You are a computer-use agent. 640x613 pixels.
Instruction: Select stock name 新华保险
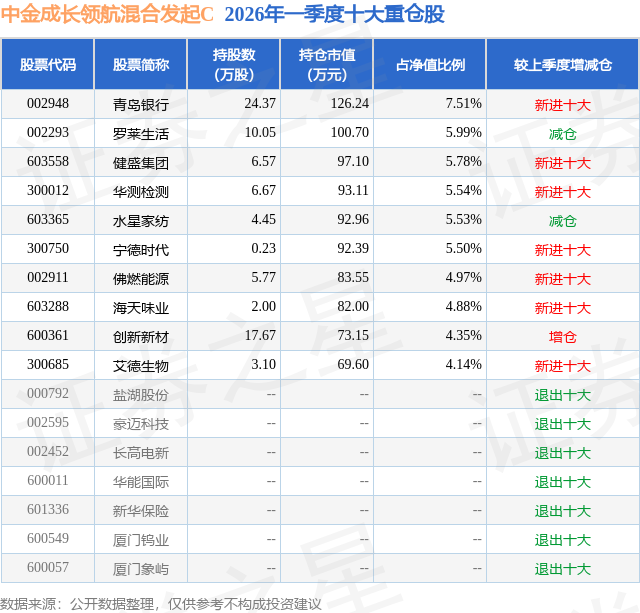click(x=141, y=511)
